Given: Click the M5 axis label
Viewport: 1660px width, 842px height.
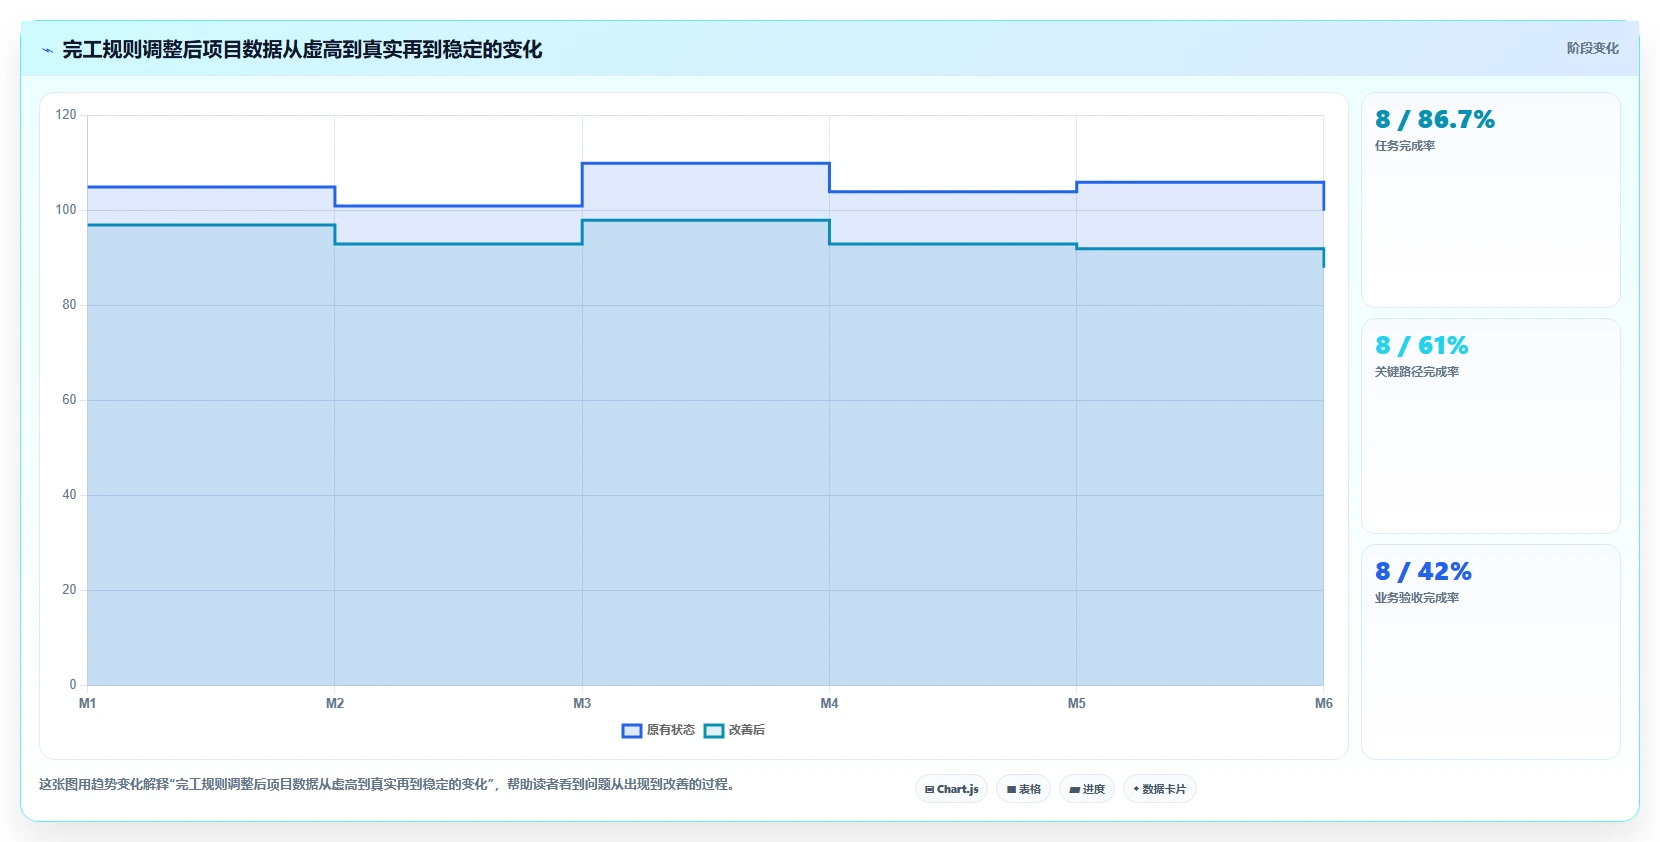Looking at the screenshot, I should [x=1076, y=704].
